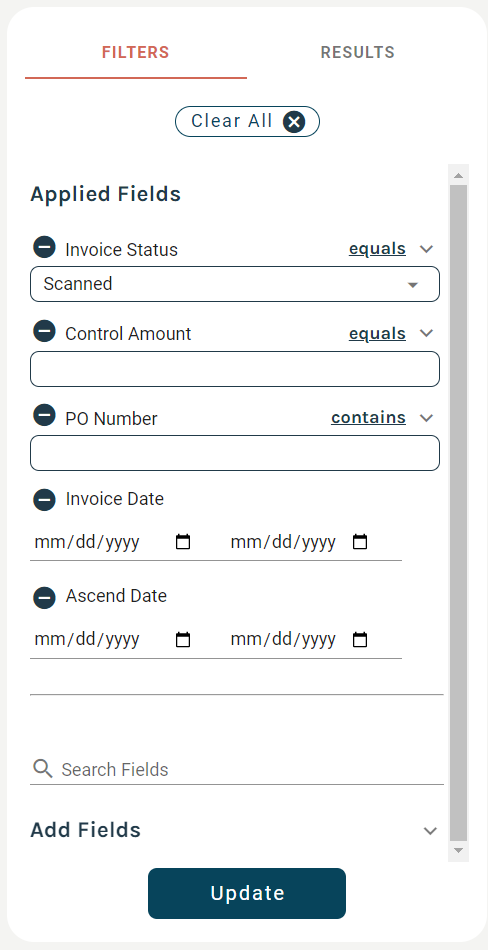Open calendar picker for Ascend Date start
The height and width of the screenshot is (950, 488).
pyautogui.click(x=182, y=639)
